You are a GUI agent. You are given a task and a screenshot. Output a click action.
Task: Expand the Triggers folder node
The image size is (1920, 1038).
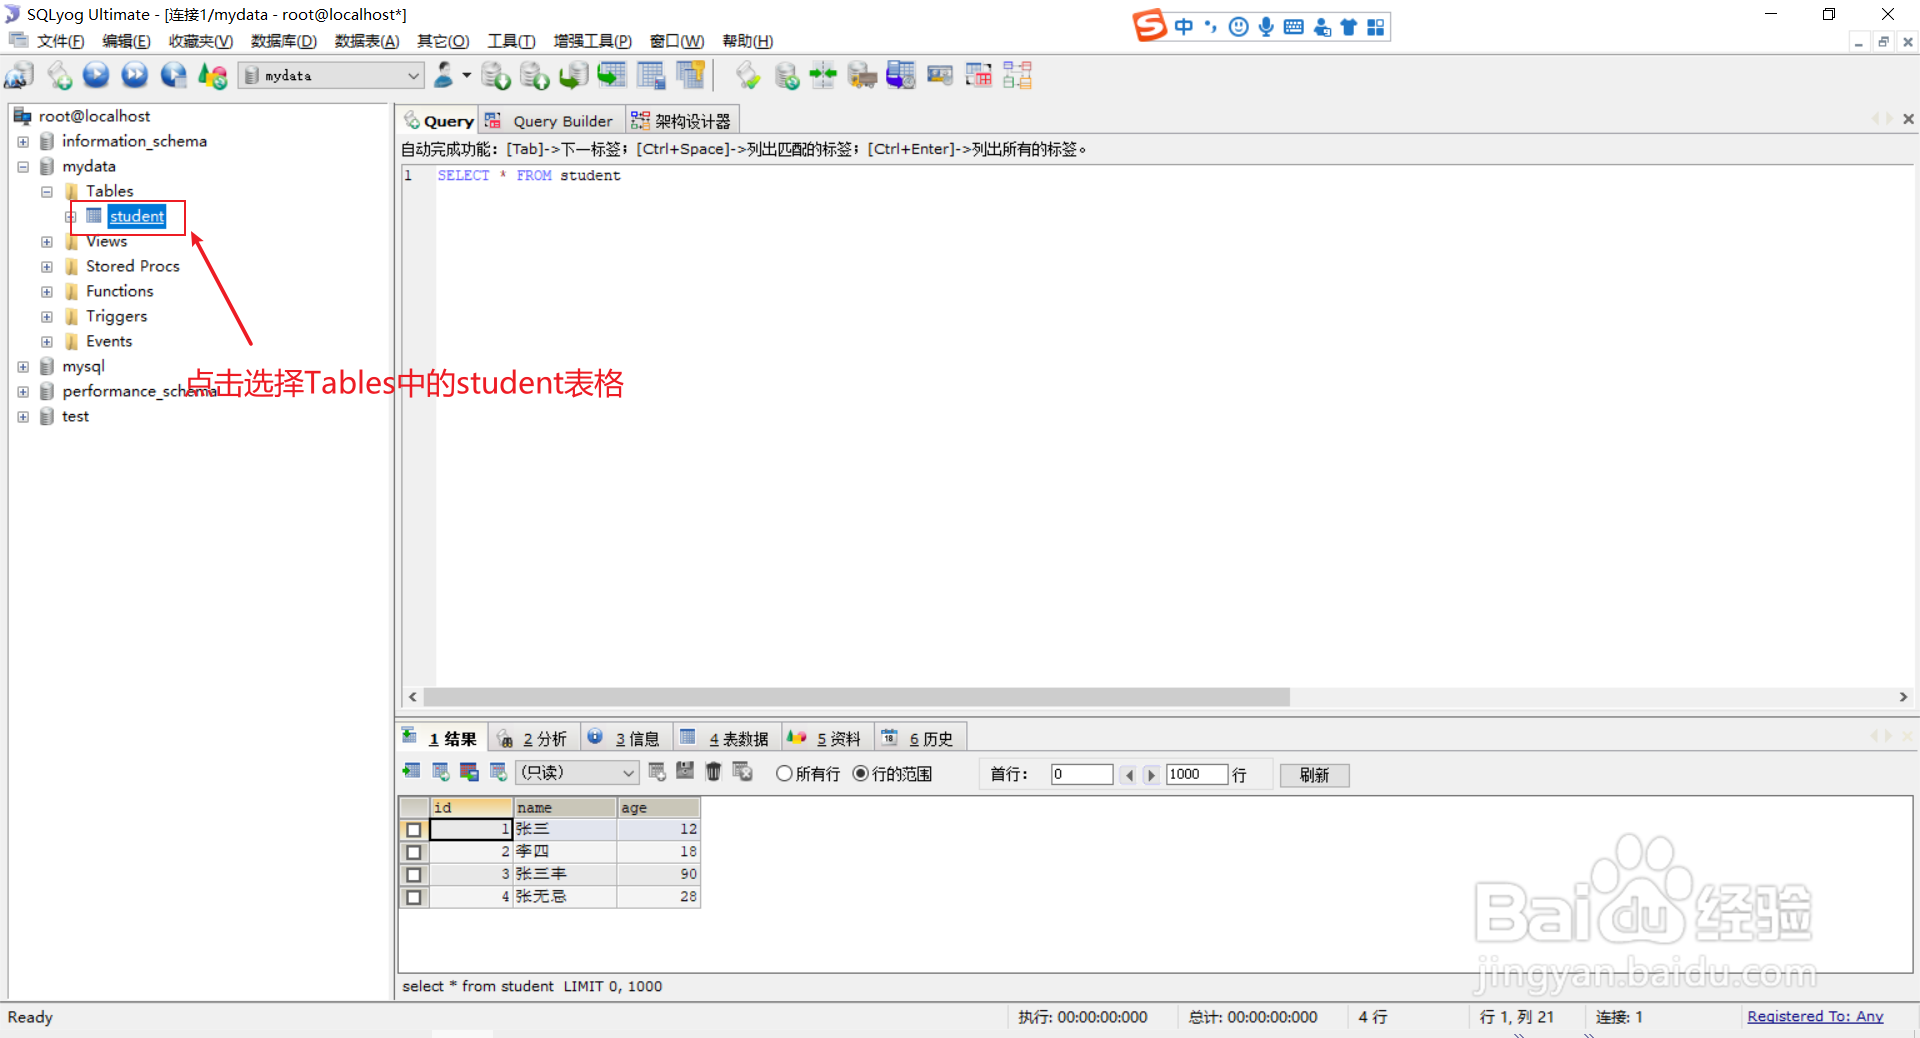pyautogui.click(x=47, y=317)
